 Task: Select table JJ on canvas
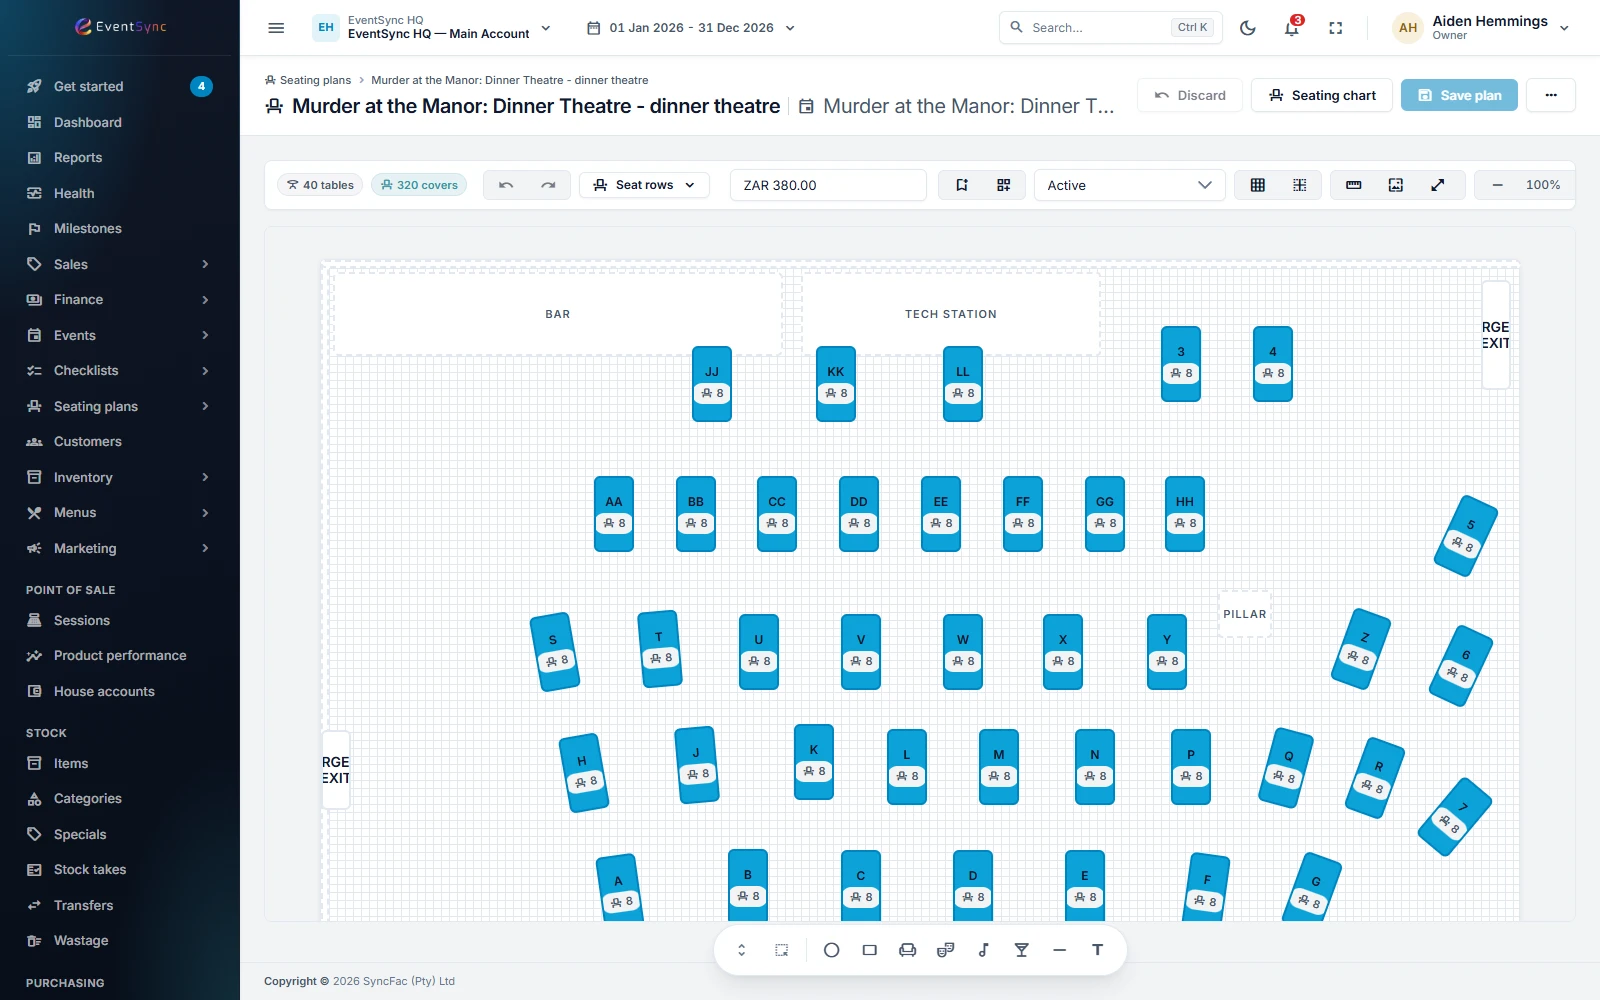pyautogui.click(x=712, y=383)
